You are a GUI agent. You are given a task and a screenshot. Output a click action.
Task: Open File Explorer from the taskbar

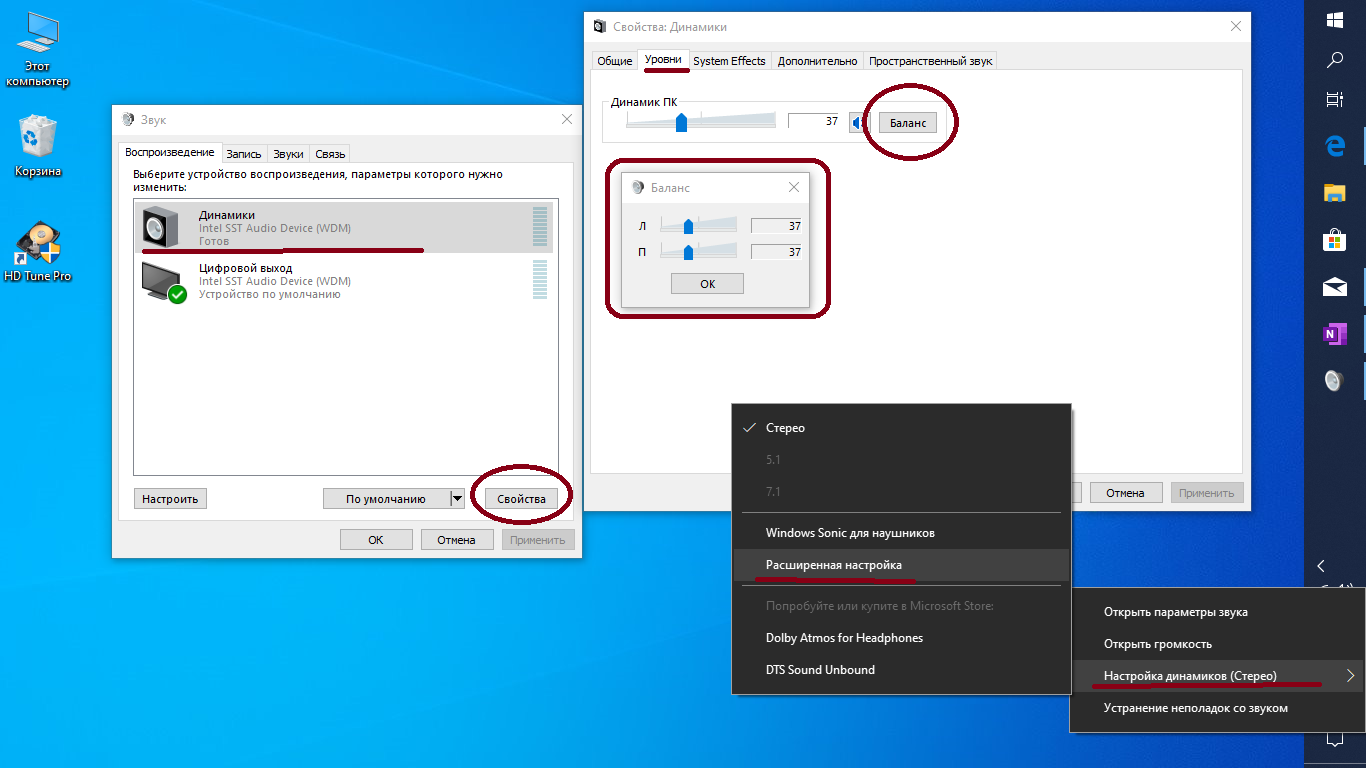(x=1337, y=193)
